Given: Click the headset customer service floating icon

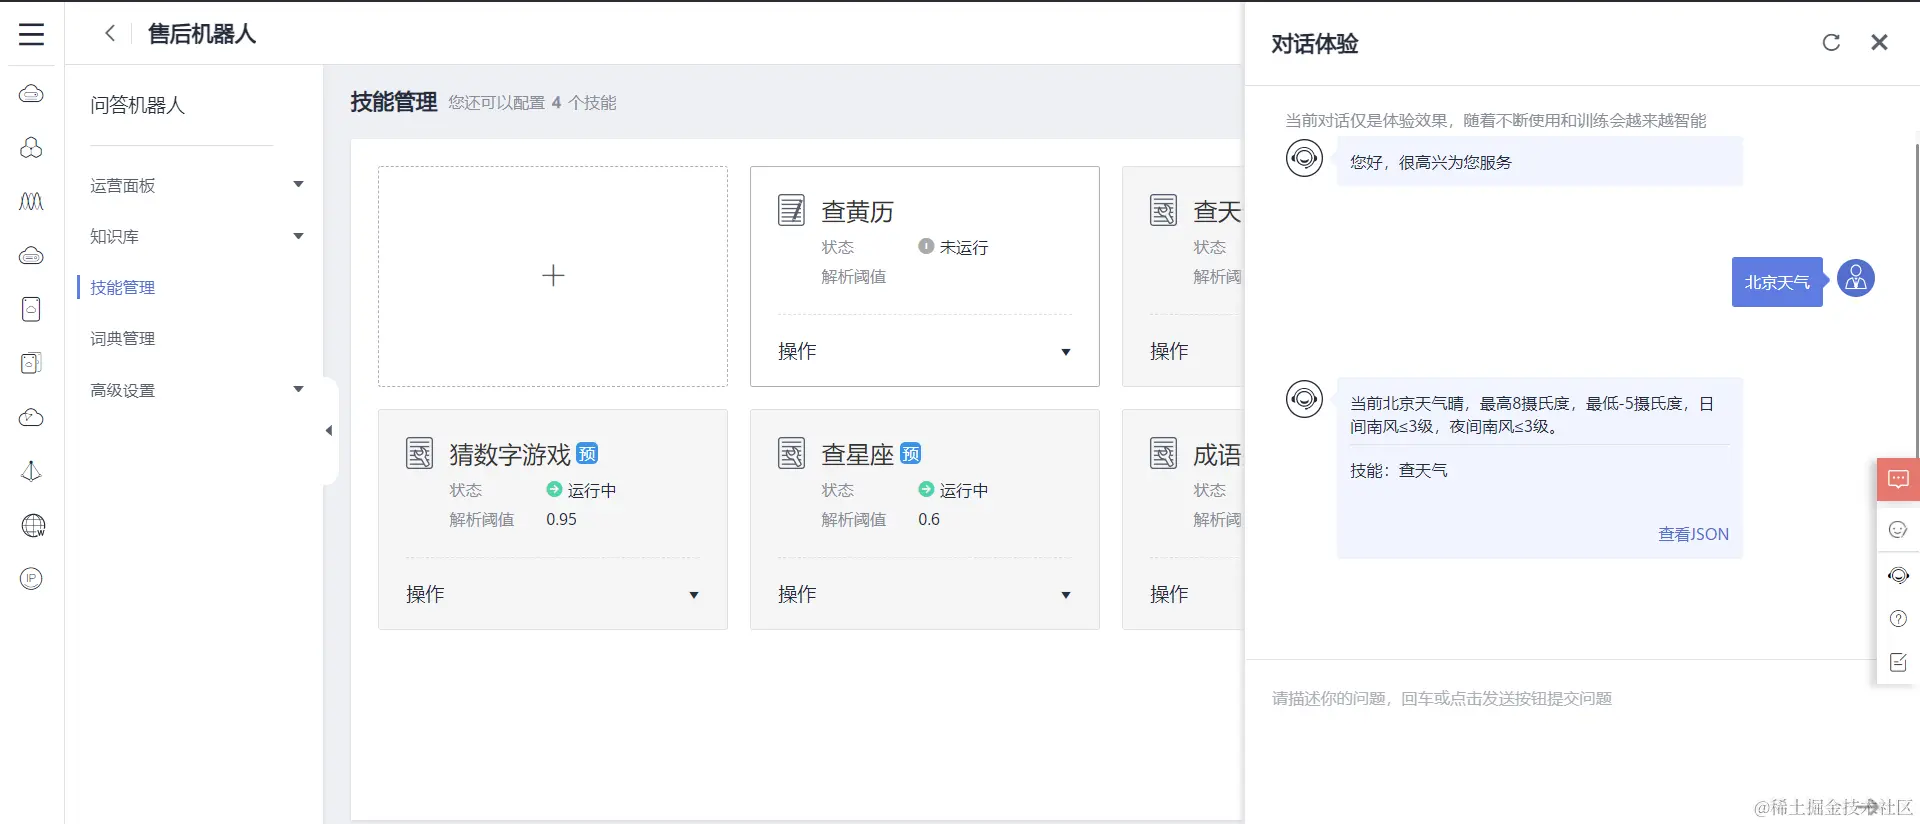Looking at the screenshot, I should click(x=1898, y=575).
